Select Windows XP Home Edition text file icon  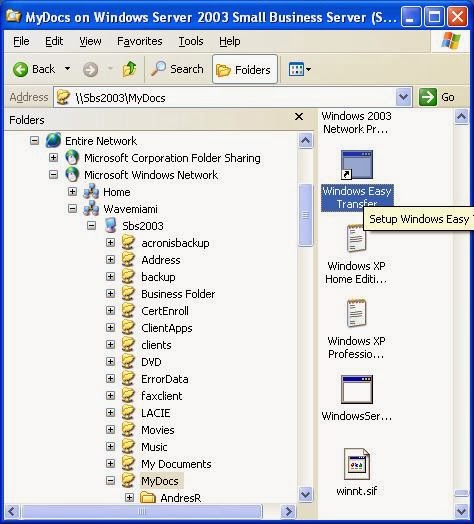click(356, 239)
